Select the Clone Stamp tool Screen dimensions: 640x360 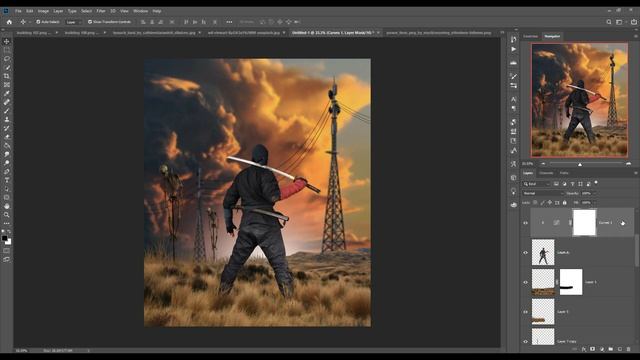[7, 120]
